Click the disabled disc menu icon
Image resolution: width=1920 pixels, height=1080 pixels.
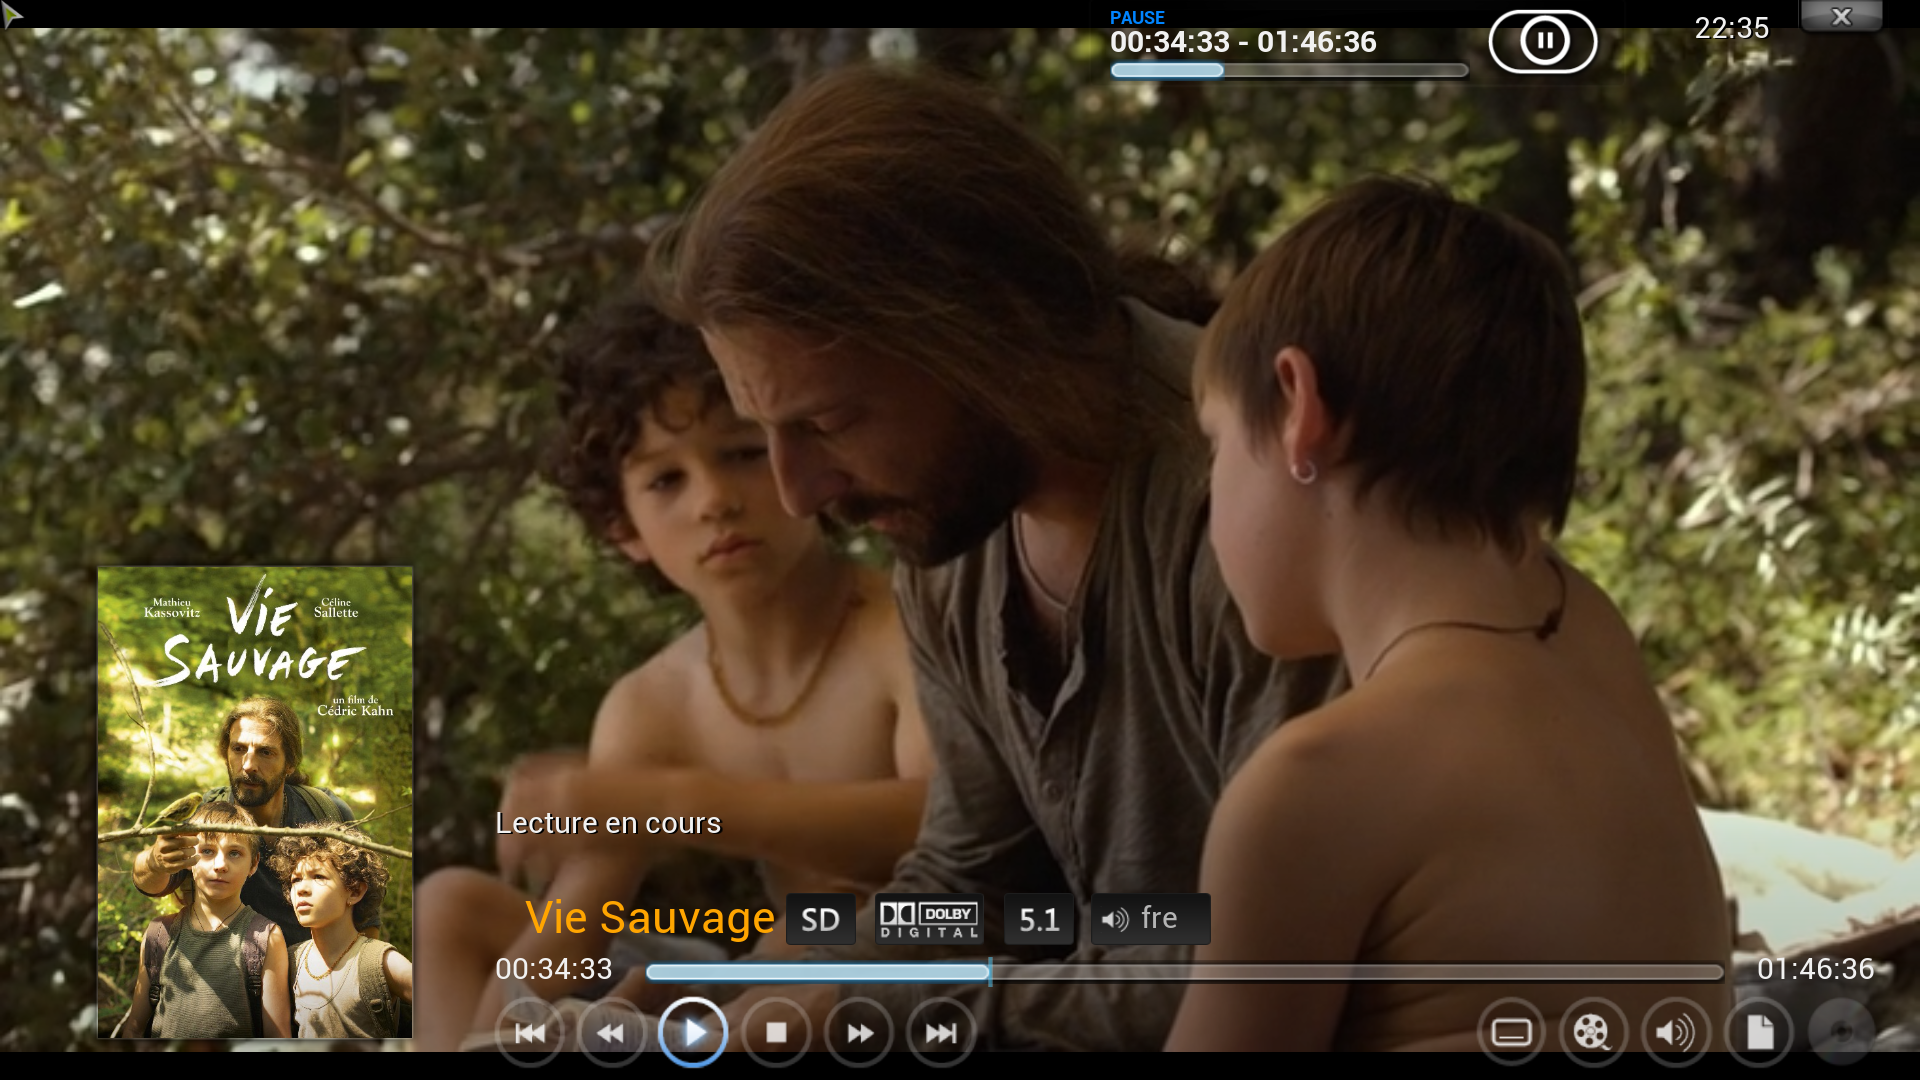tap(1841, 1032)
